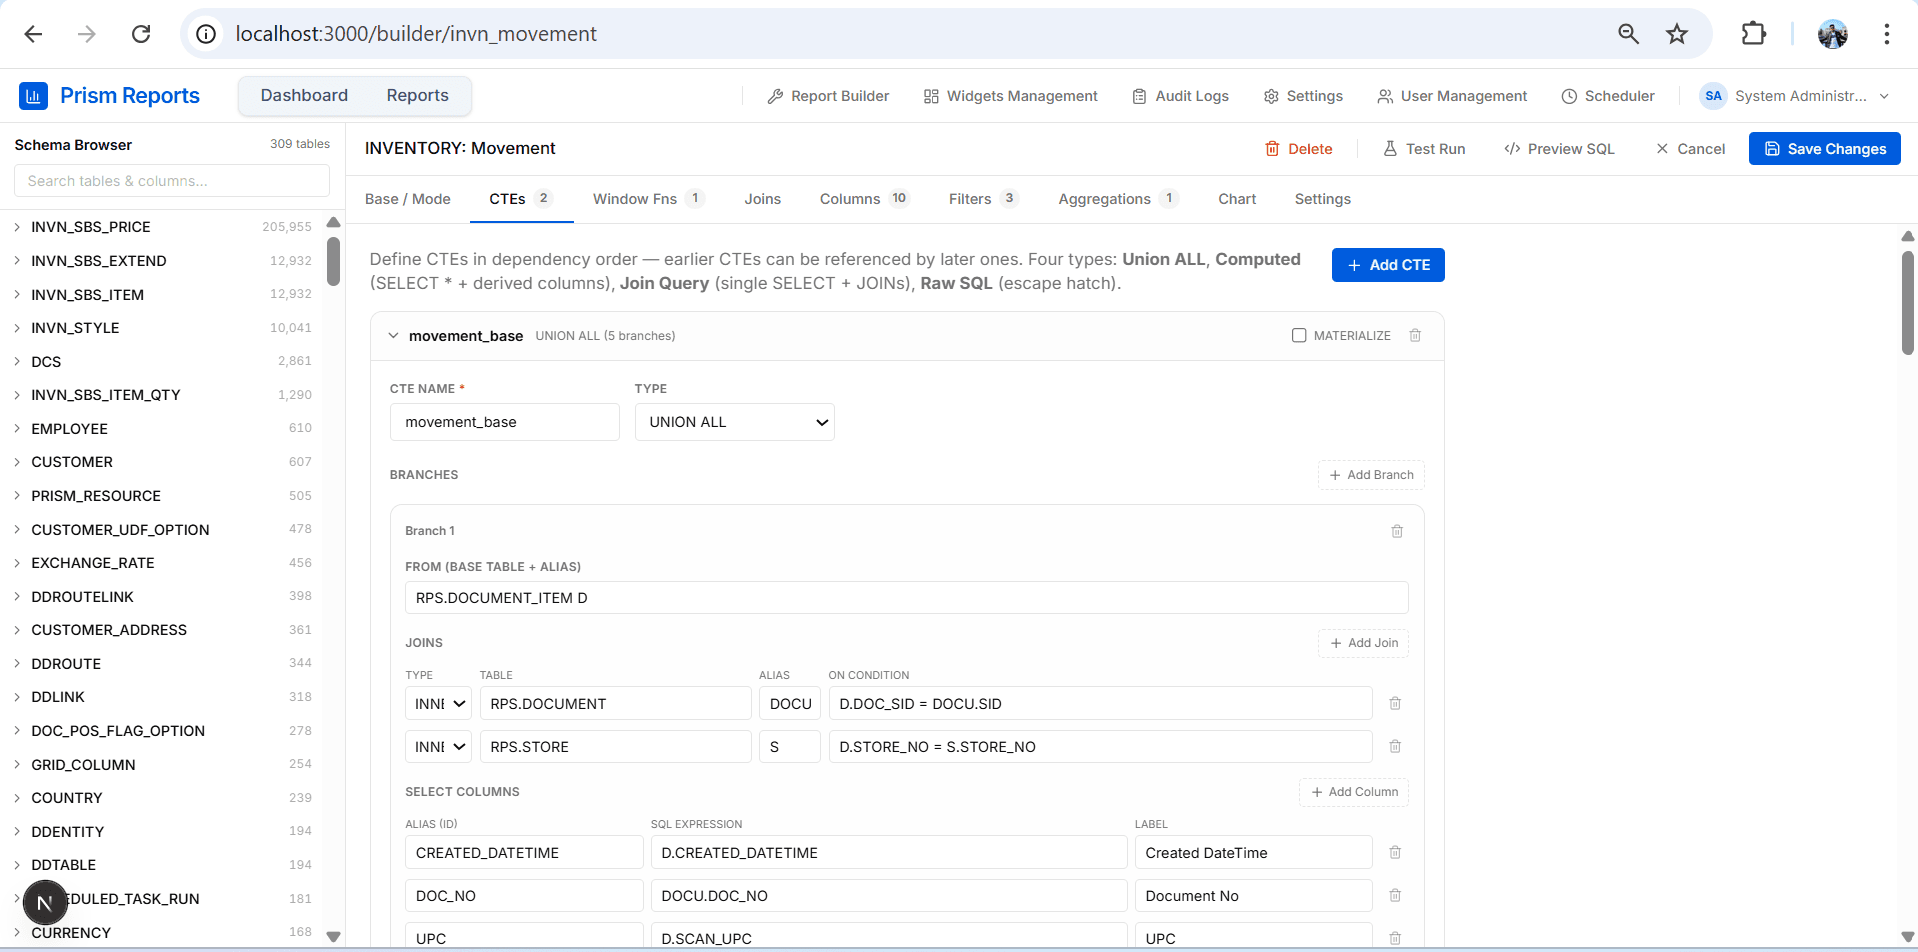Open the Aggregations tab

tap(1103, 198)
